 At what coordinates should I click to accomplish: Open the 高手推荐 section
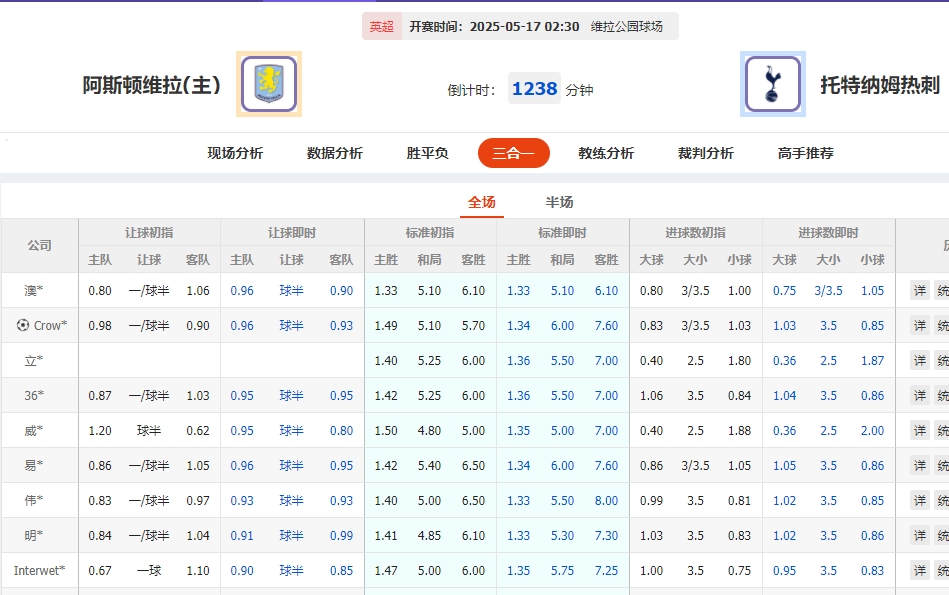click(x=805, y=153)
